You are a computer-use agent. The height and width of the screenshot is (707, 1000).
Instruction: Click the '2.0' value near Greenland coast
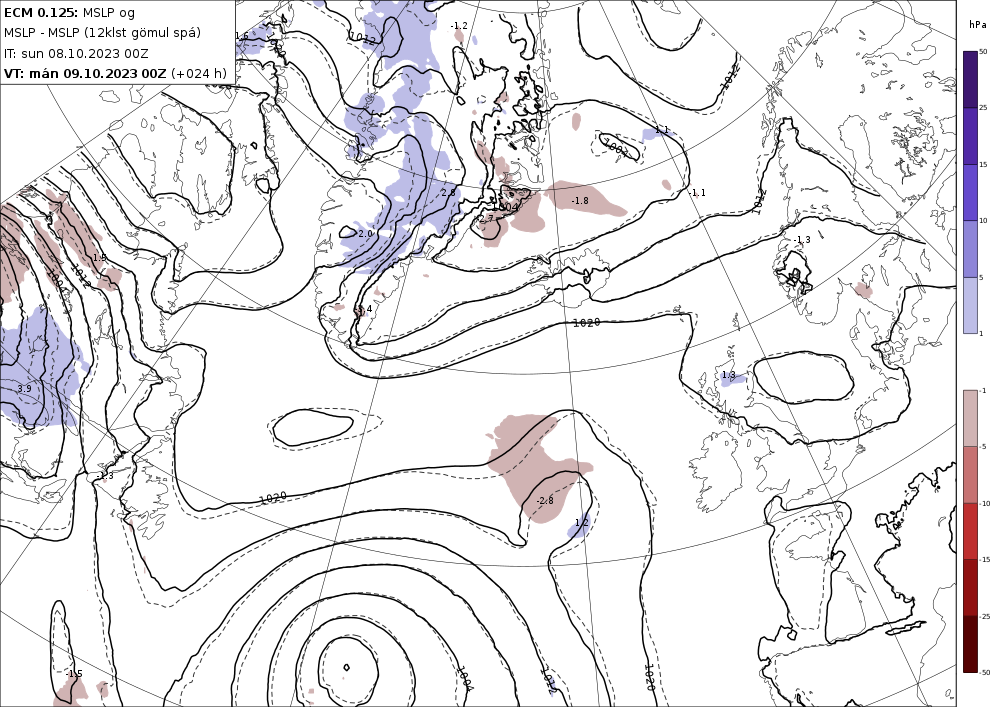[365, 234]
